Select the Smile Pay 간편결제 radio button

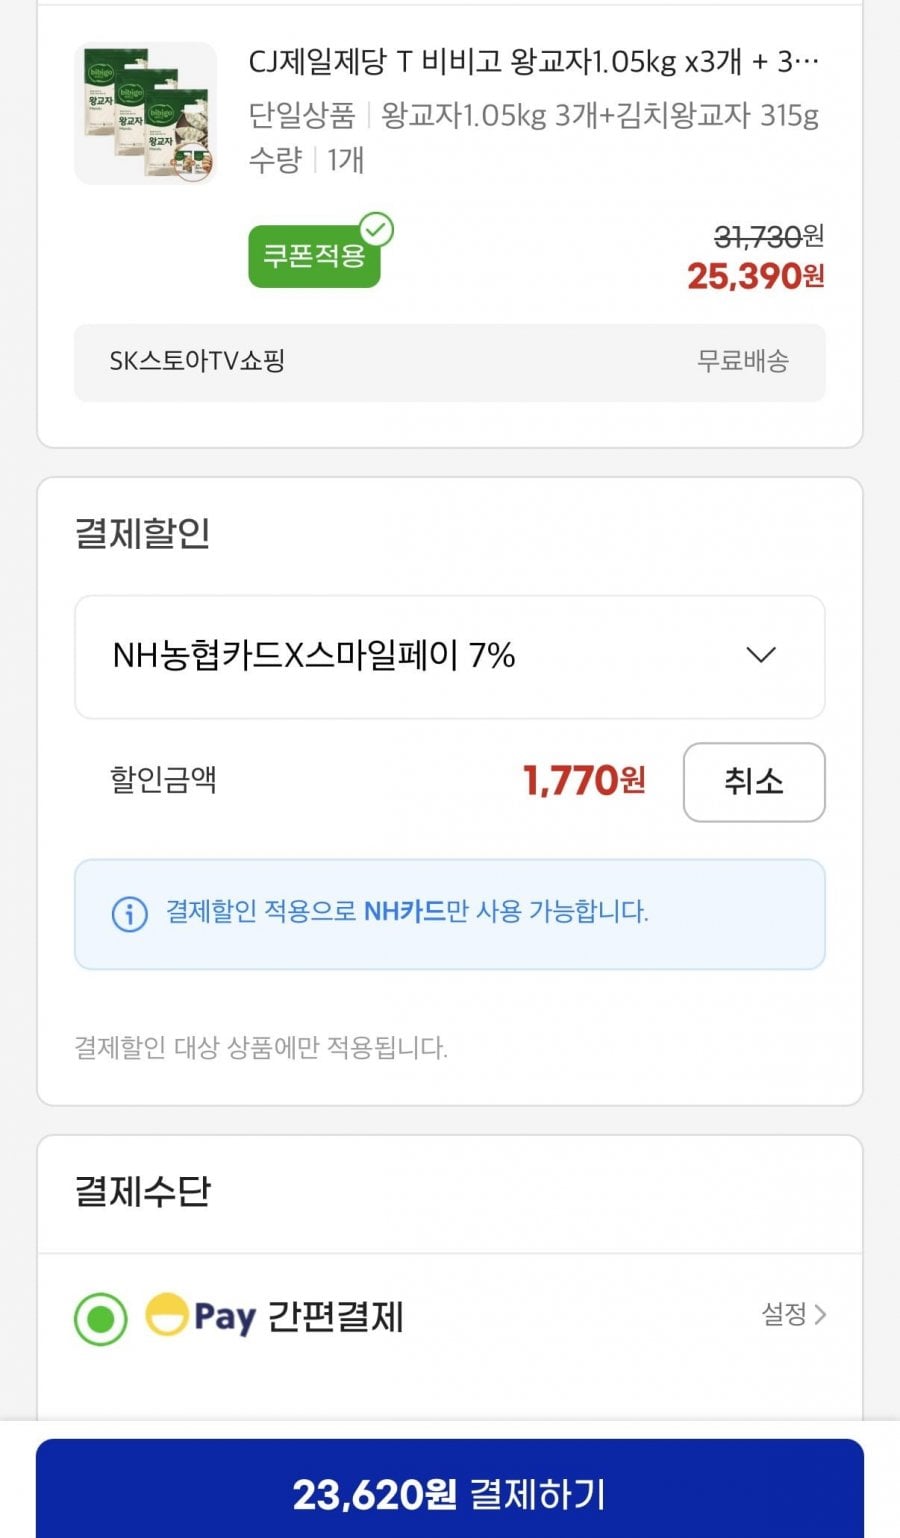[101, 1319]
